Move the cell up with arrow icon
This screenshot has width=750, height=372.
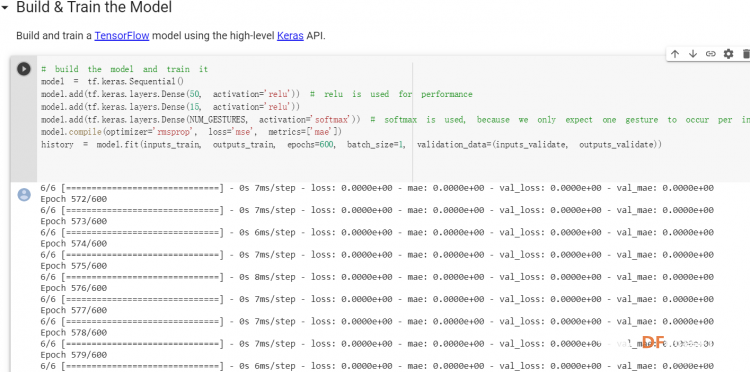pos(675,54)
